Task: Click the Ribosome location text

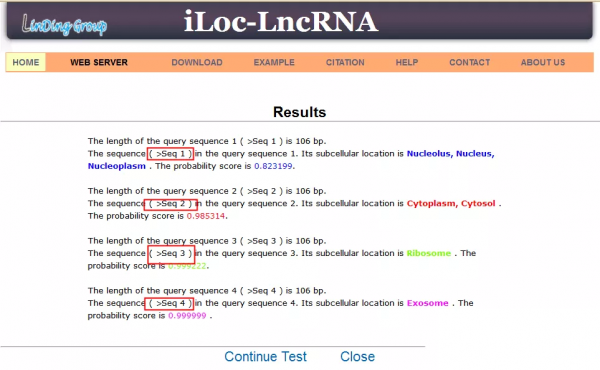Action: coord(429,253)
